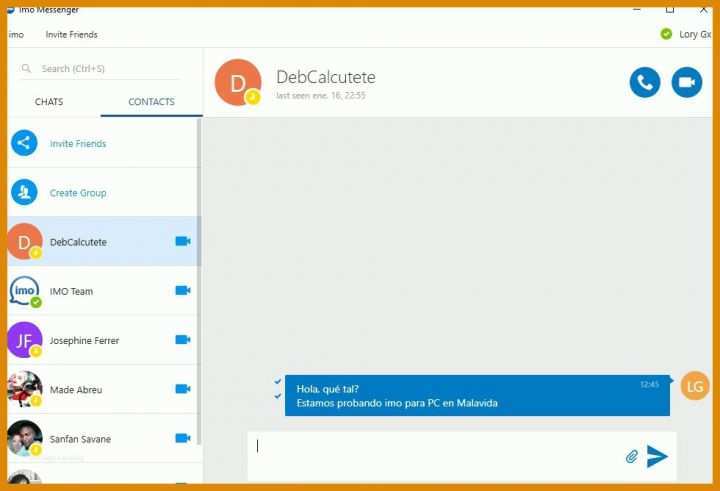This screenshot has width=720, height=491.
Task: Click the last seen status text
Action: point(321,96)
